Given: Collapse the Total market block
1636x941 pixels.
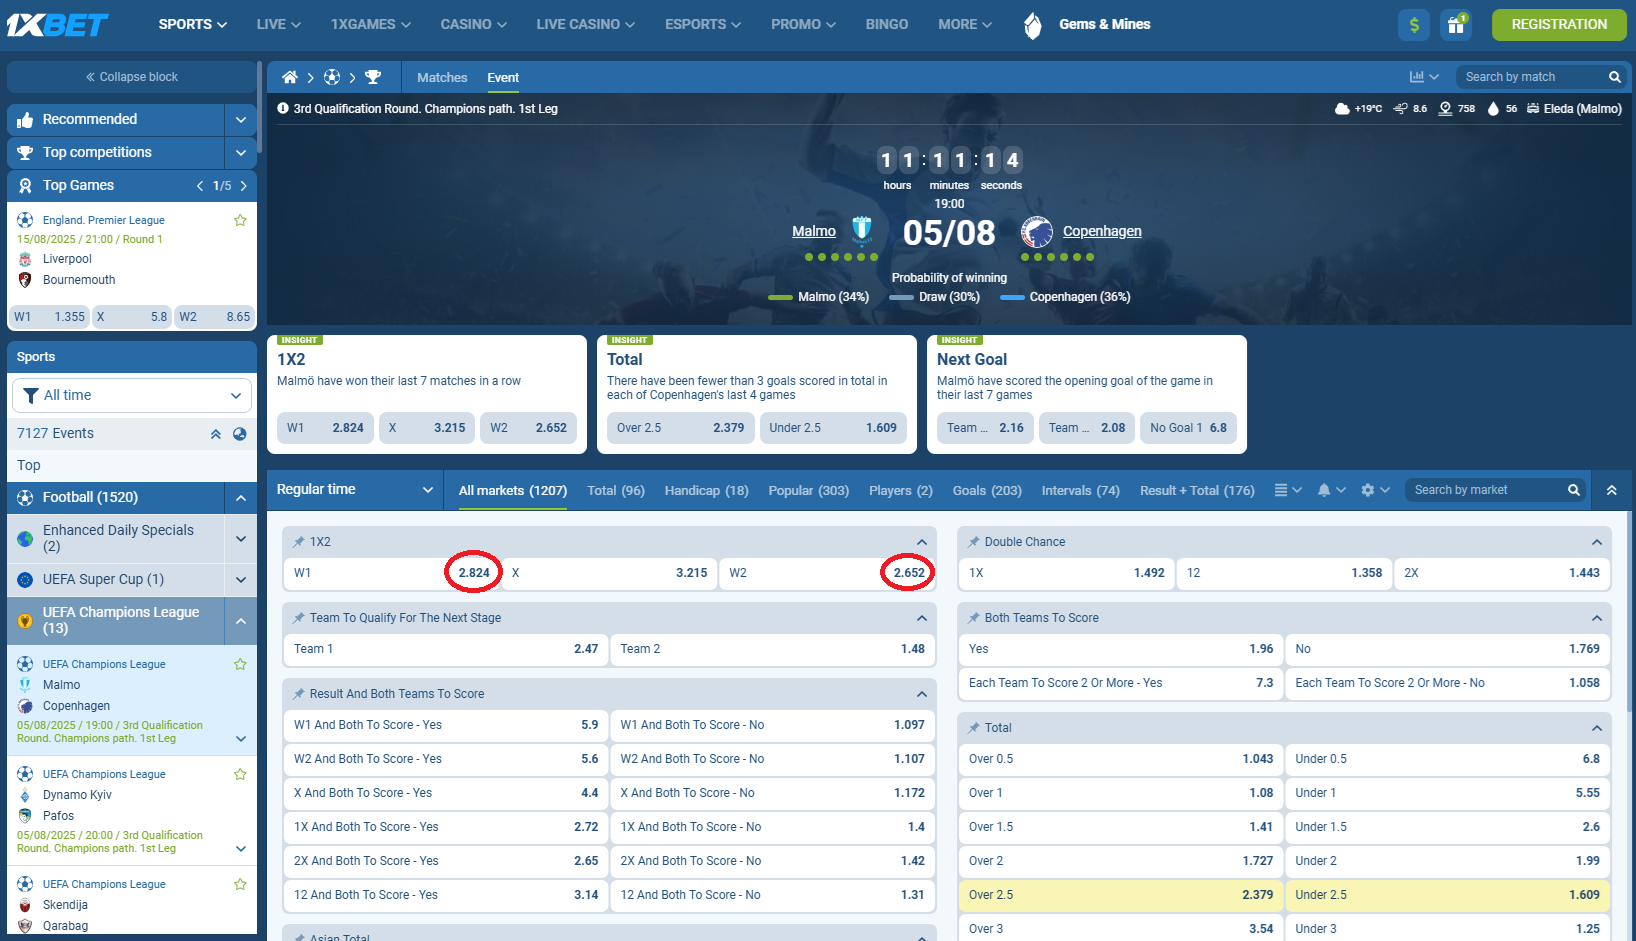Looking at the screenshot, I should [1597, 728].
